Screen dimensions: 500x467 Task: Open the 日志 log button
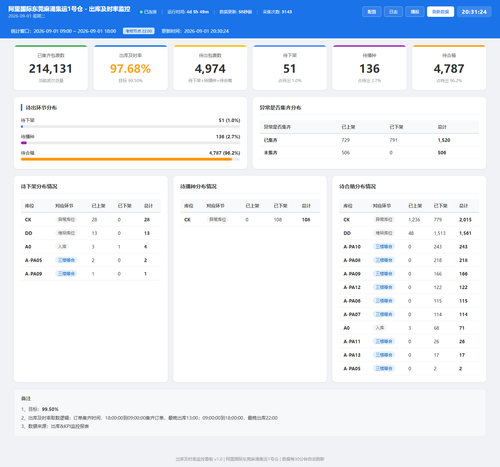point(393,12)
